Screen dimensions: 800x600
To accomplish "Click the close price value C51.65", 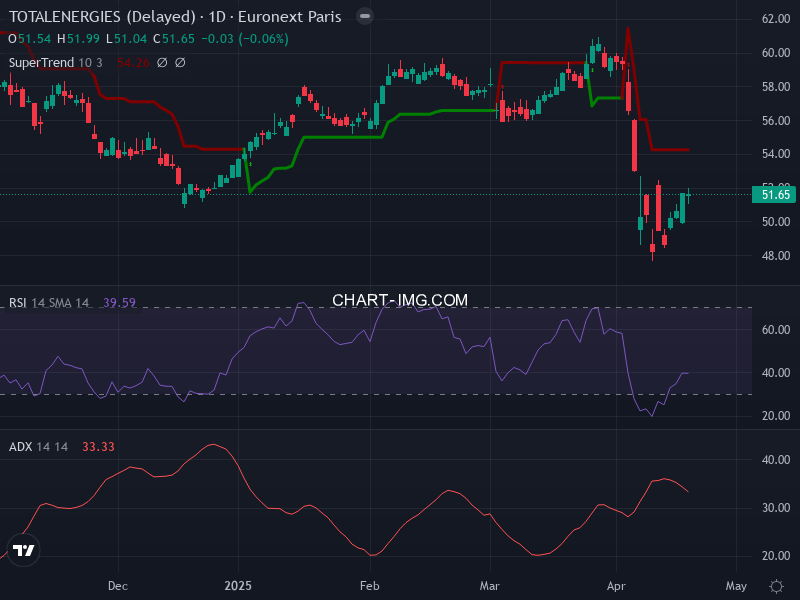I will pyautogui.click(x=174, y=39).
